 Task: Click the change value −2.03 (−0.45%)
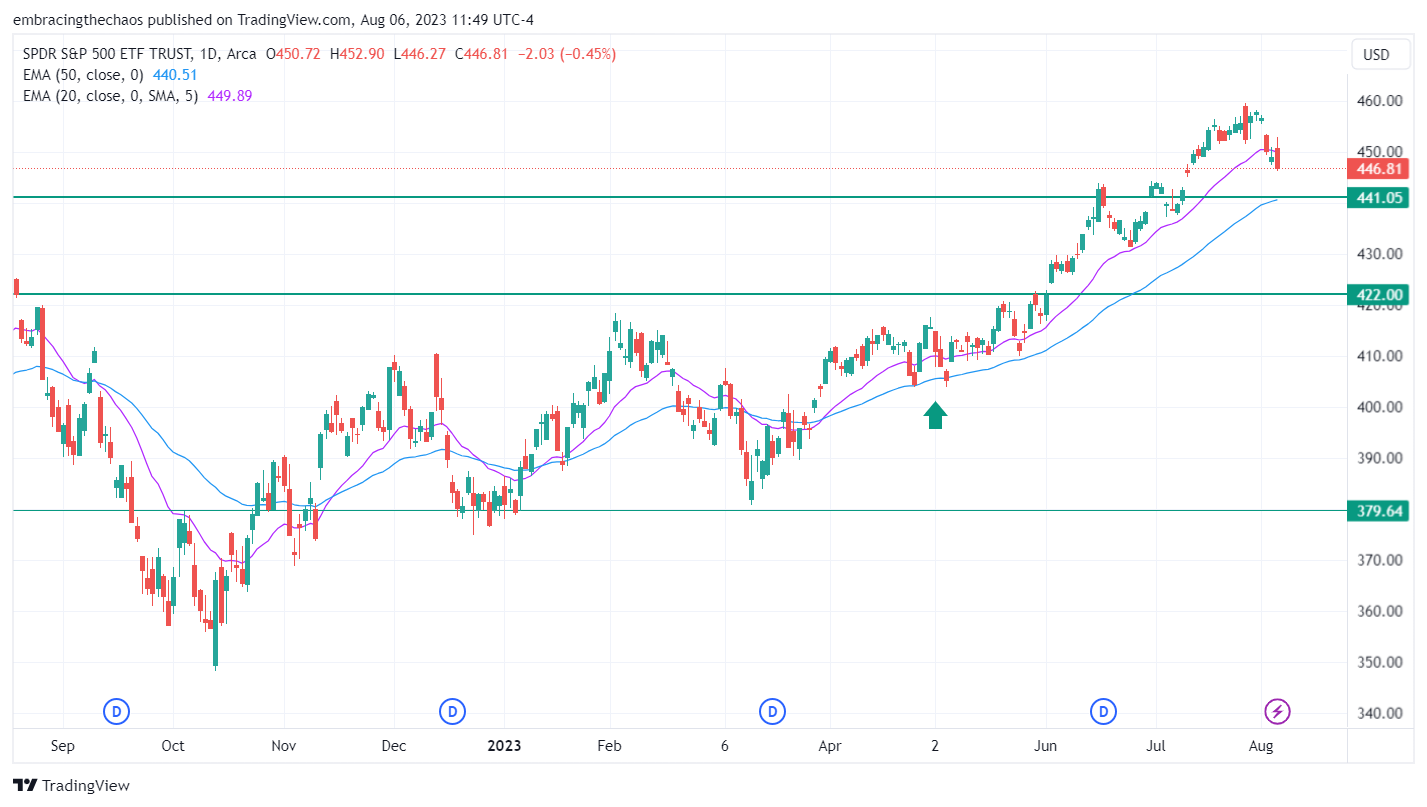pos(569,54)
